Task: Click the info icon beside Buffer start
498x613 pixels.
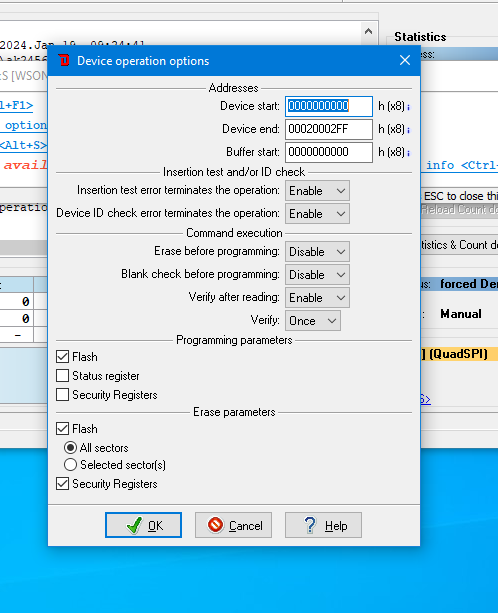Action: pos(408,153)
